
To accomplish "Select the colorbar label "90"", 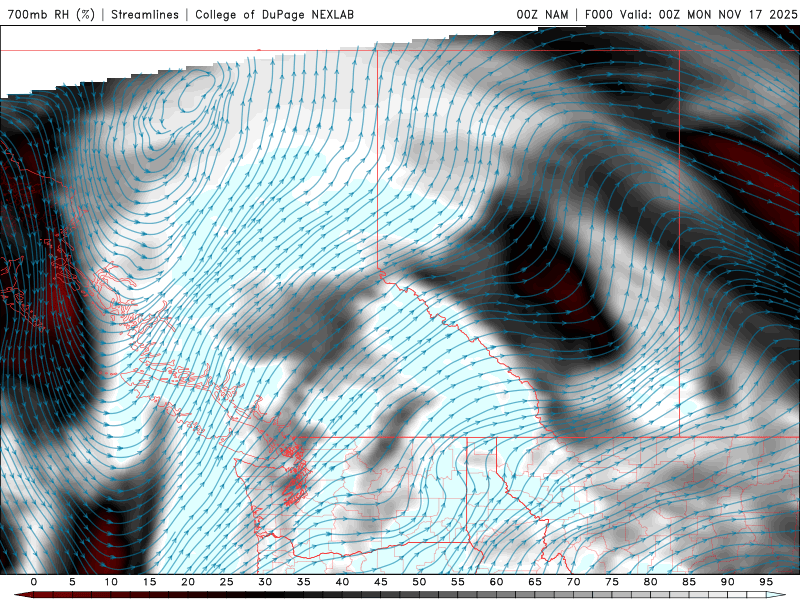I will point(727,582).
